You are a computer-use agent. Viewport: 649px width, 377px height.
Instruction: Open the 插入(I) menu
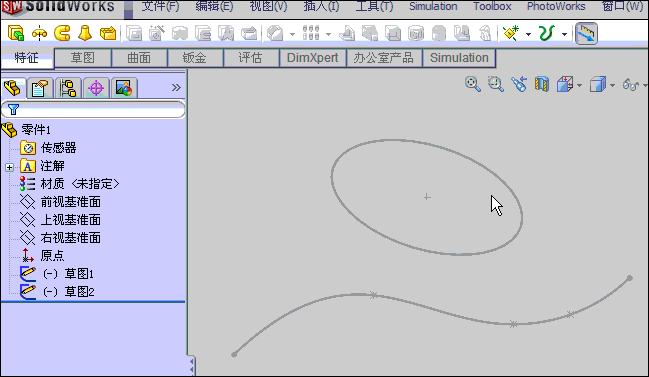click(x=321, y=7)
